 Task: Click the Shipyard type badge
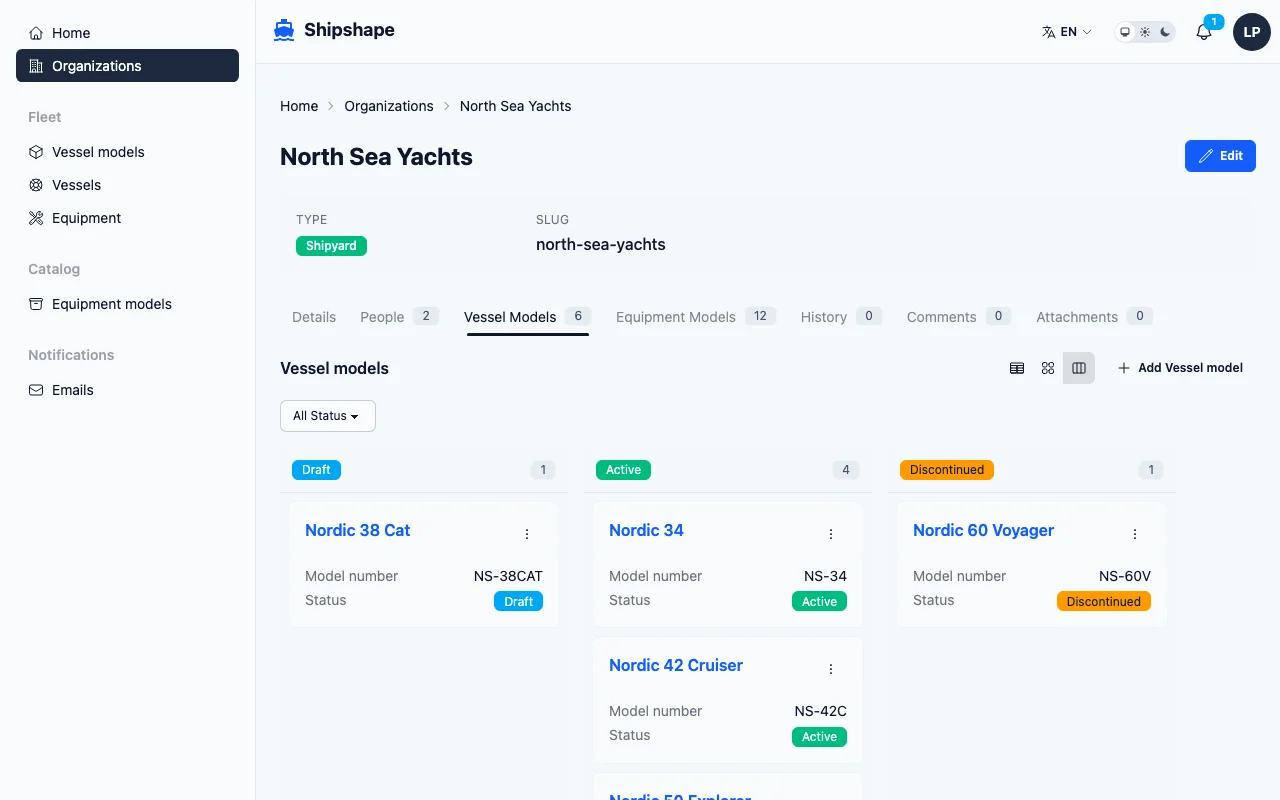[331, 245]
